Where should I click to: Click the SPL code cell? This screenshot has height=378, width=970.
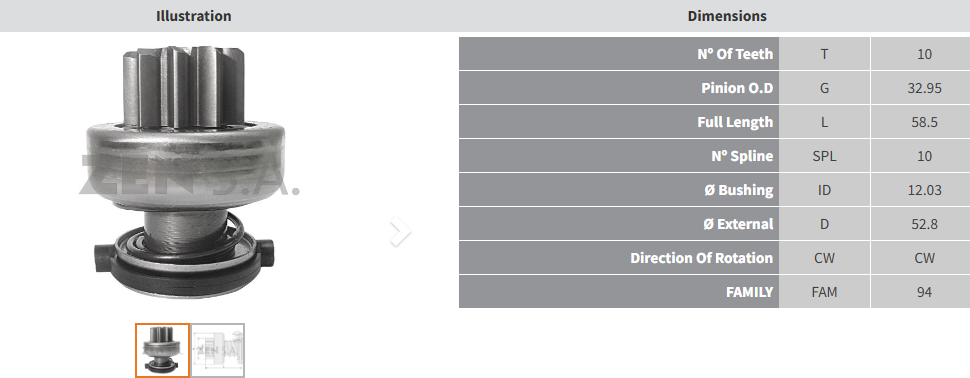coord(825,156)
